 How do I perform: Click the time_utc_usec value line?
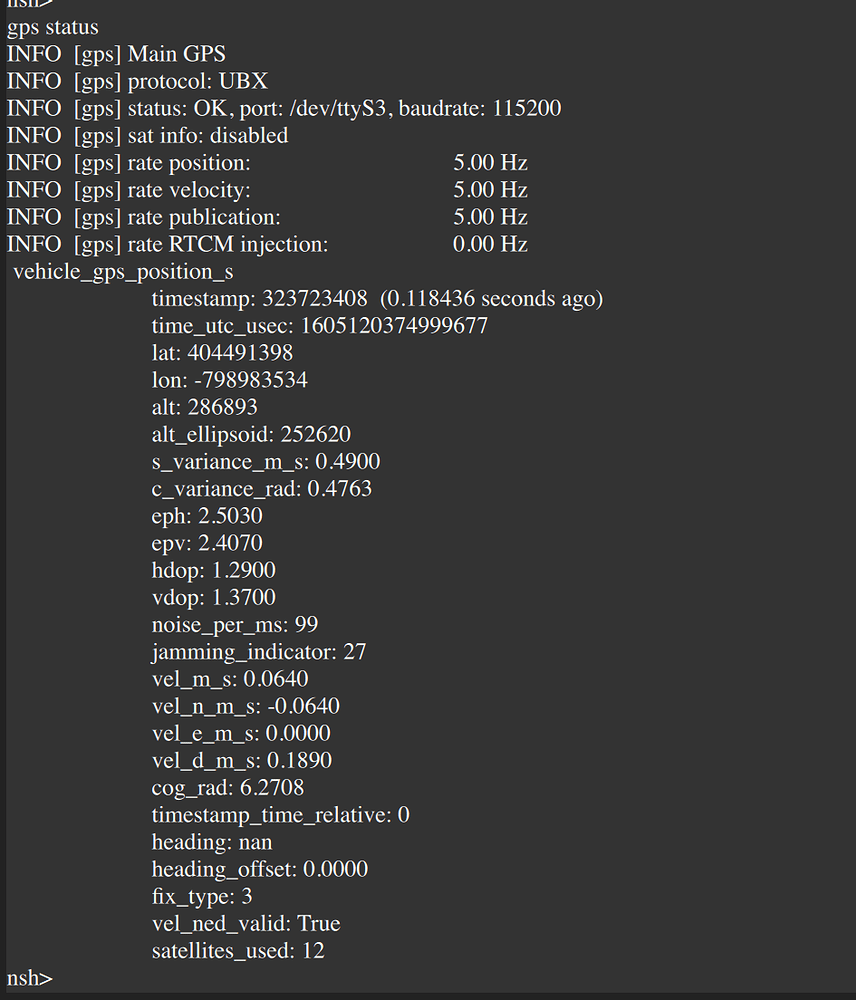(x=320, y=327)
